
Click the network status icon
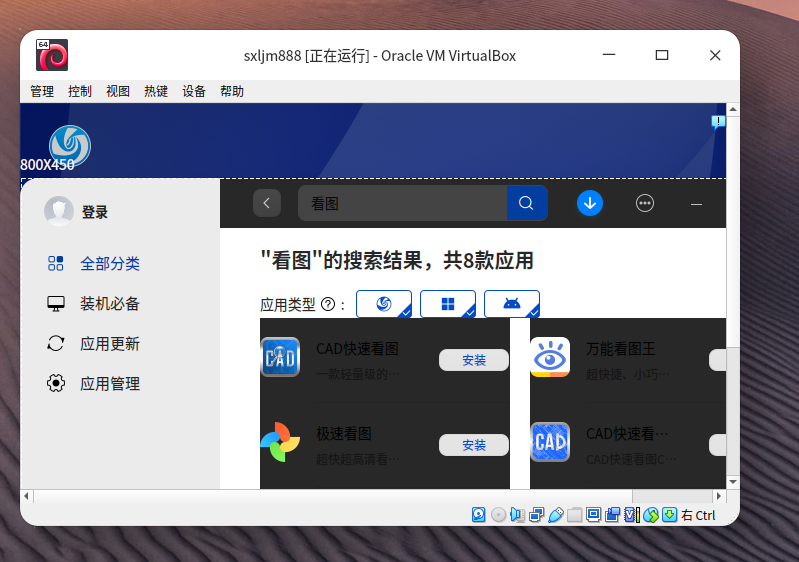tap(537, 515)
